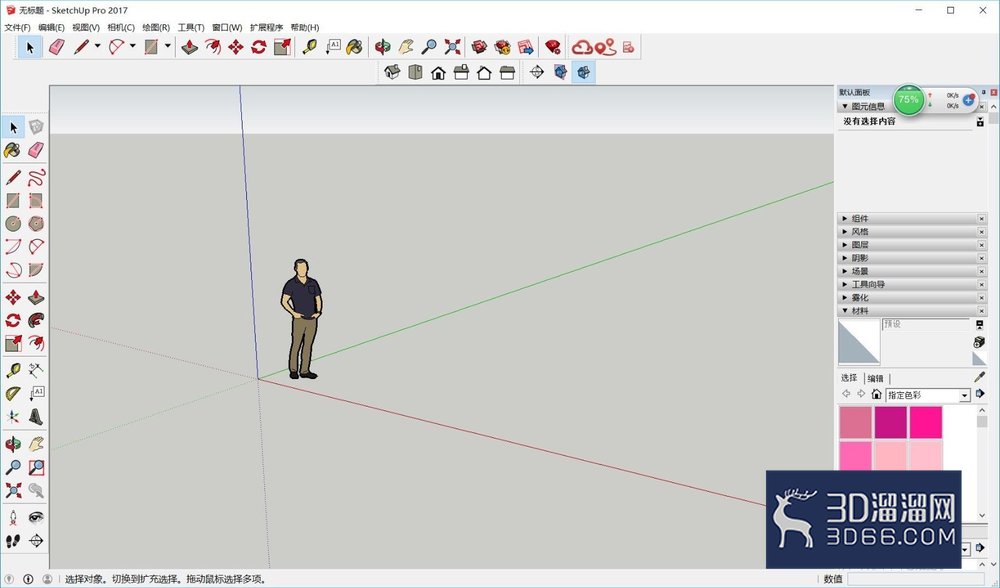Expand the 组件 panel
Image resolution: width=1000 pixels, height=588 pixels.
tap(912, 219)
